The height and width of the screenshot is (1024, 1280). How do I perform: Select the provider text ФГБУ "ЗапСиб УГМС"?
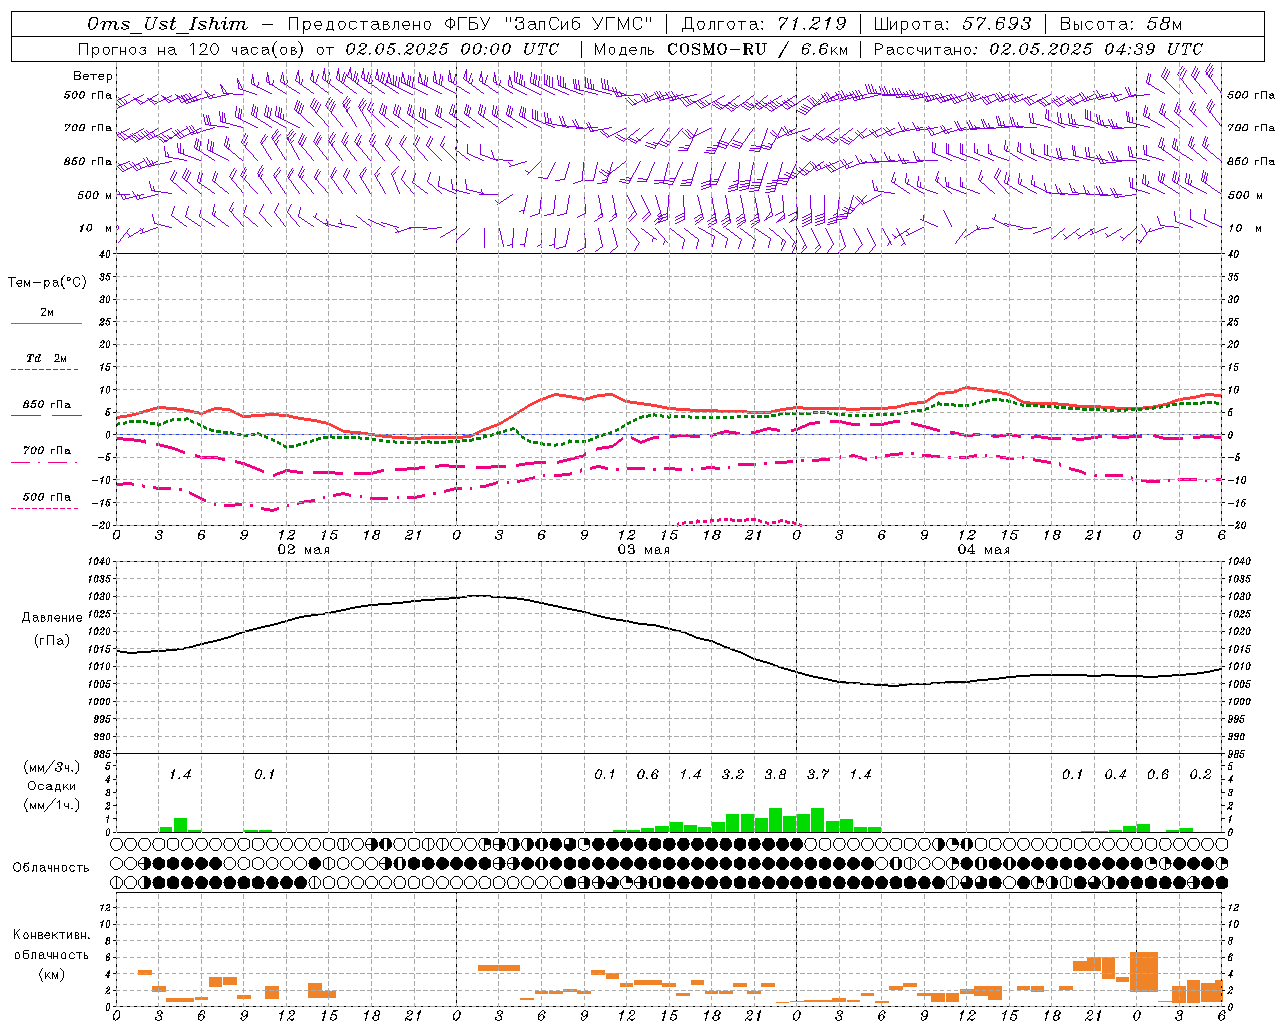coord(548,24)
